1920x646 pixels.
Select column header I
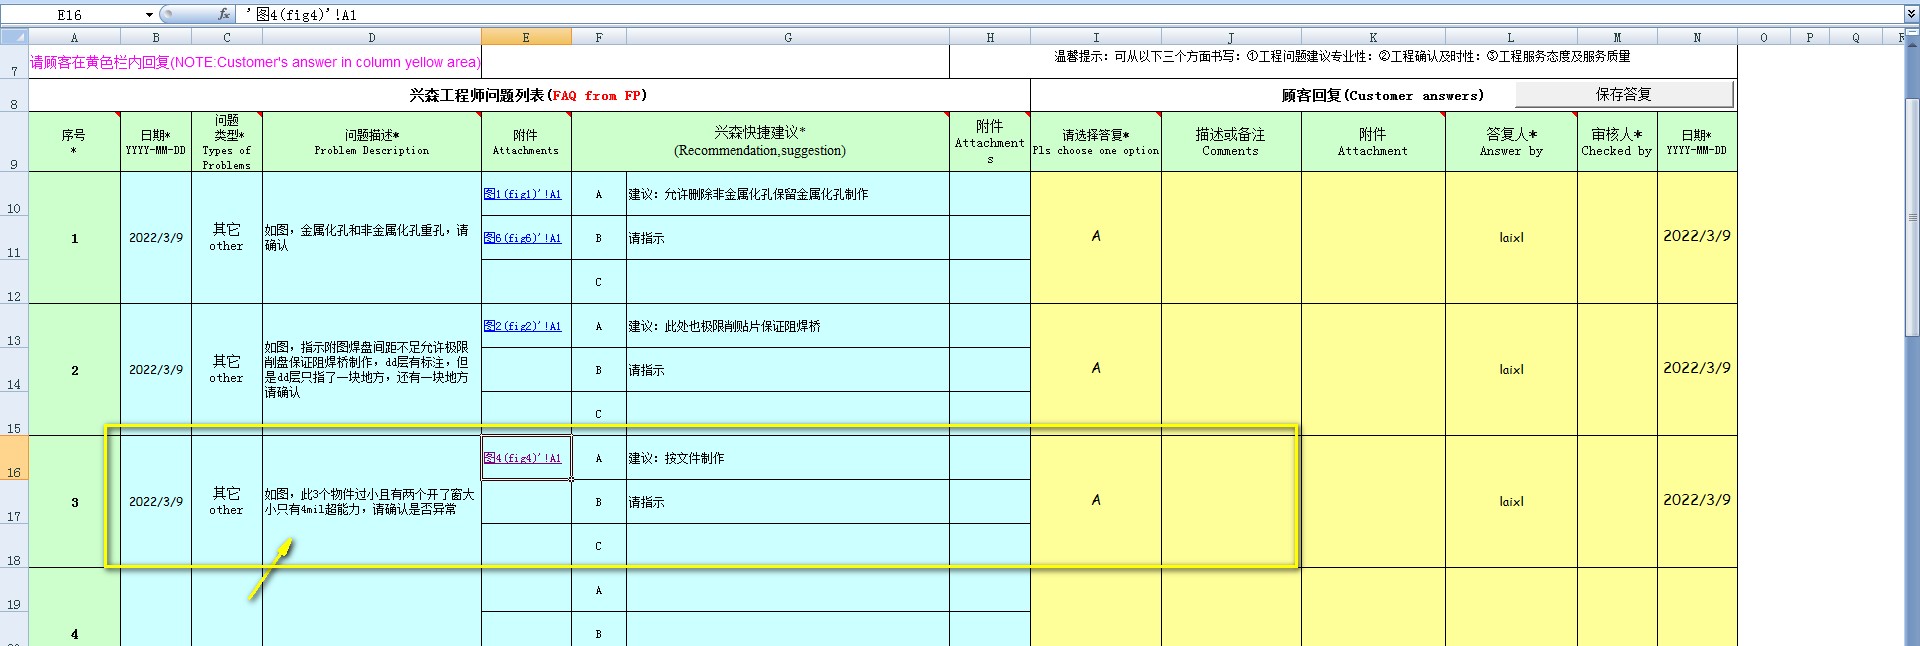pyautogui.click(x=1096, y=37)
